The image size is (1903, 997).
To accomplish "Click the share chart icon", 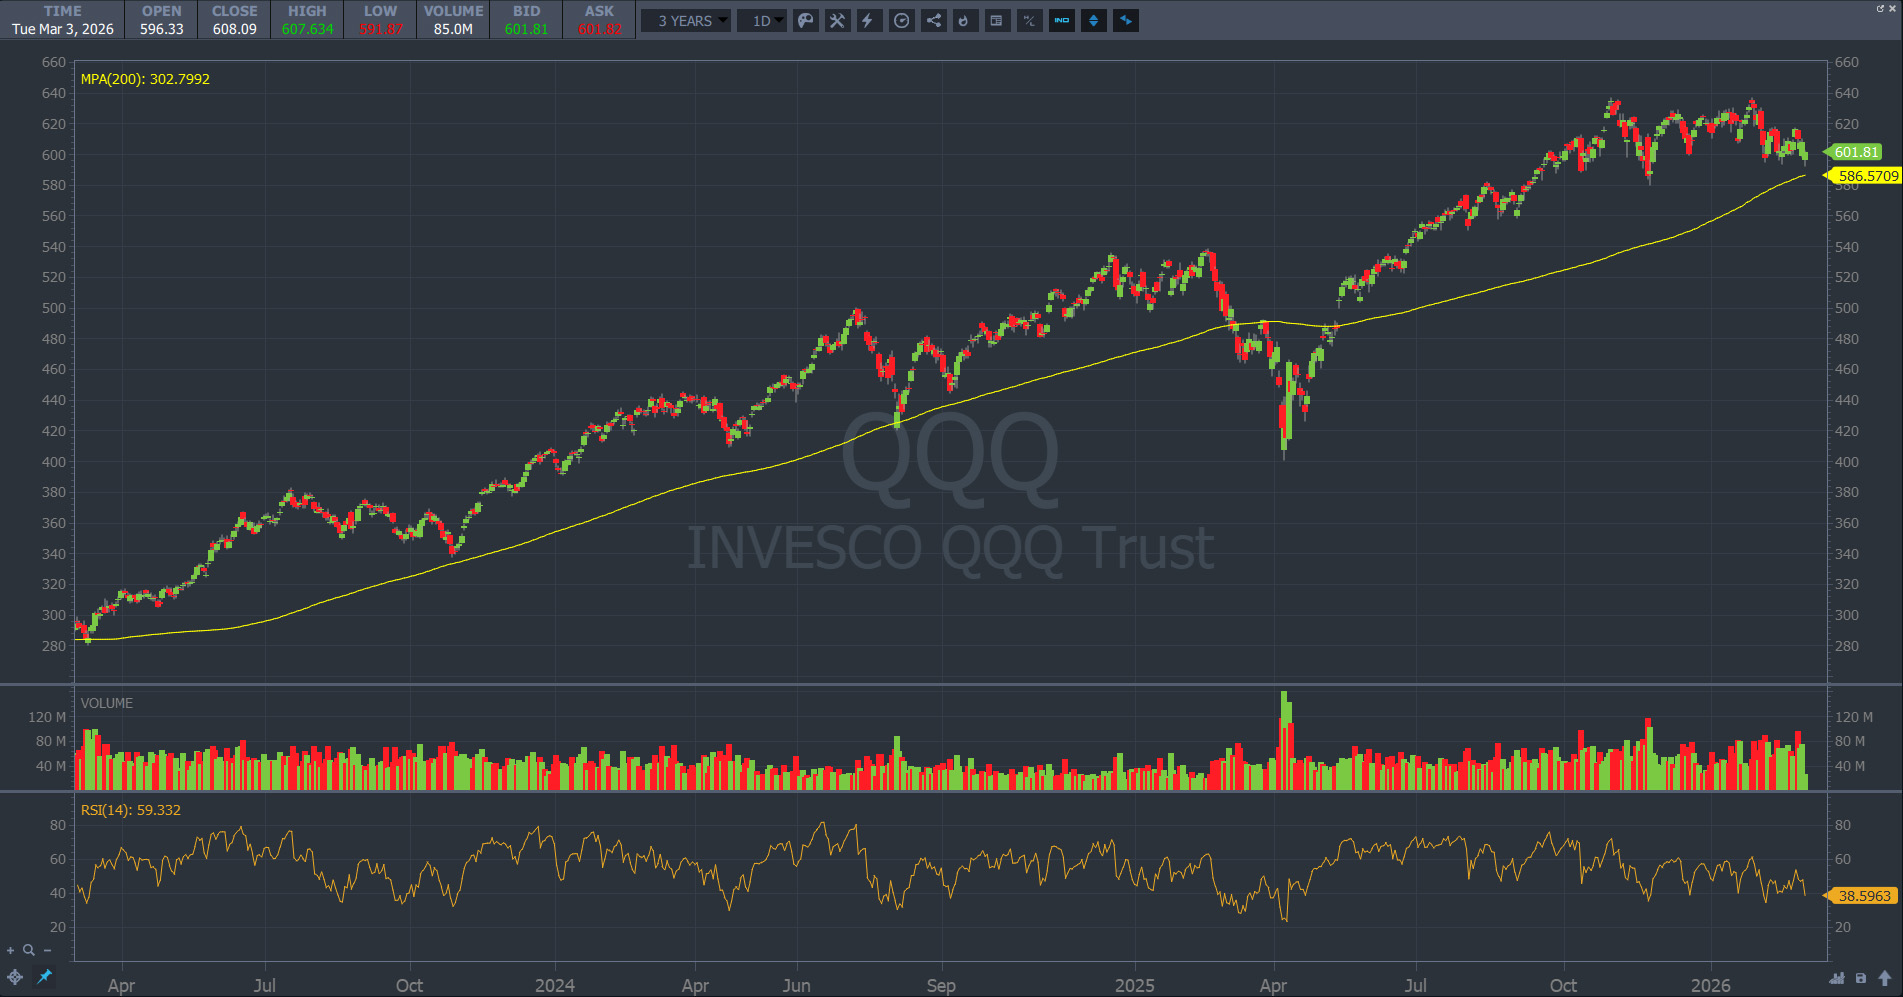I will coord(933,21).
